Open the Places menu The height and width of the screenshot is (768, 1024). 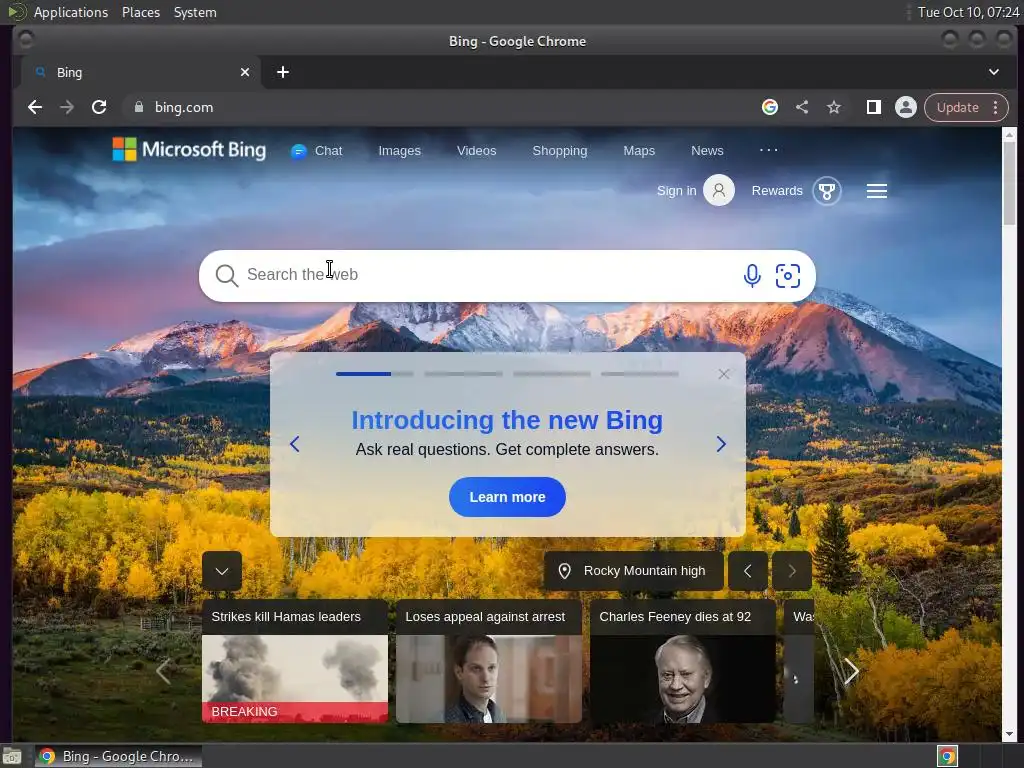coord(141,12)
